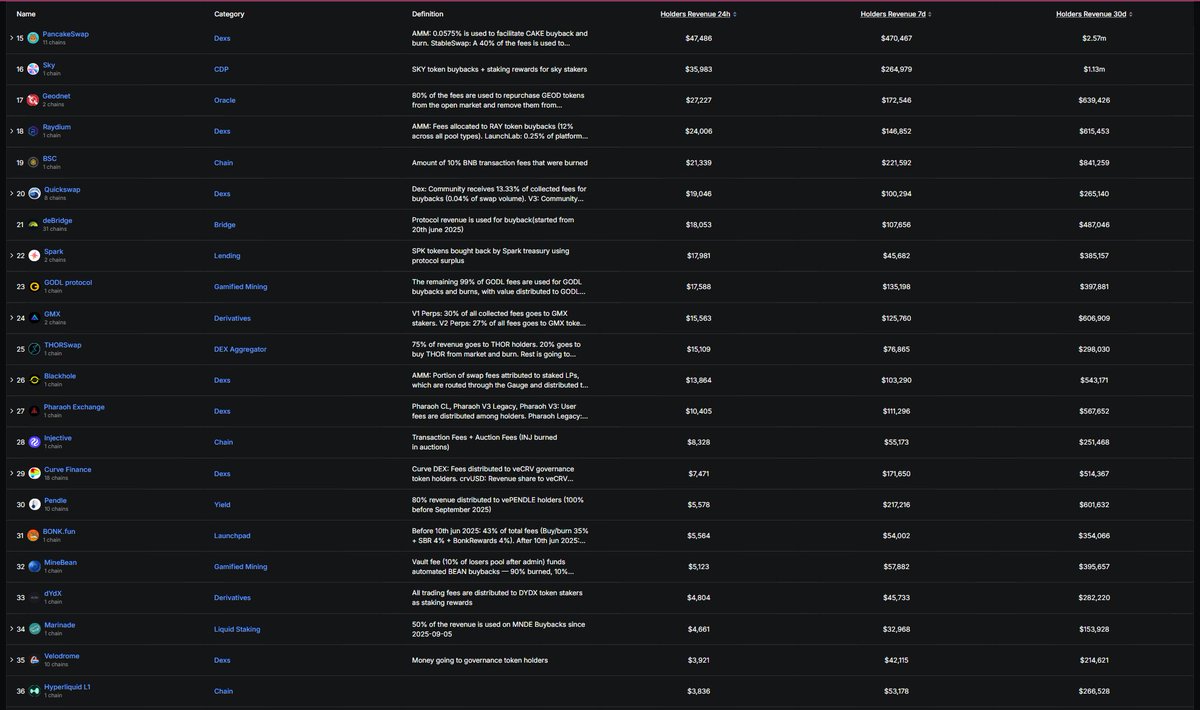Click the Spark protocol logo icon
Screen dimensions: 1200x710
click(34, 255)
